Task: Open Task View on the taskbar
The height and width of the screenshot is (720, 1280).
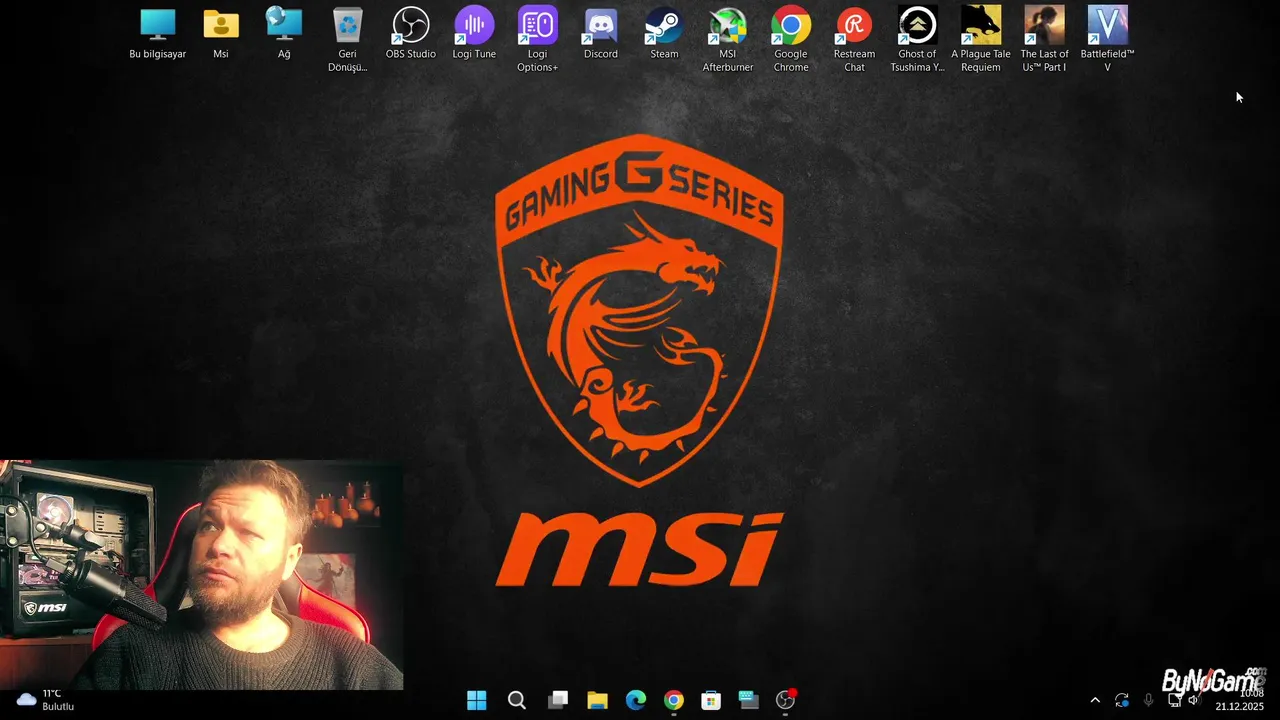Action: coord(558,700)
